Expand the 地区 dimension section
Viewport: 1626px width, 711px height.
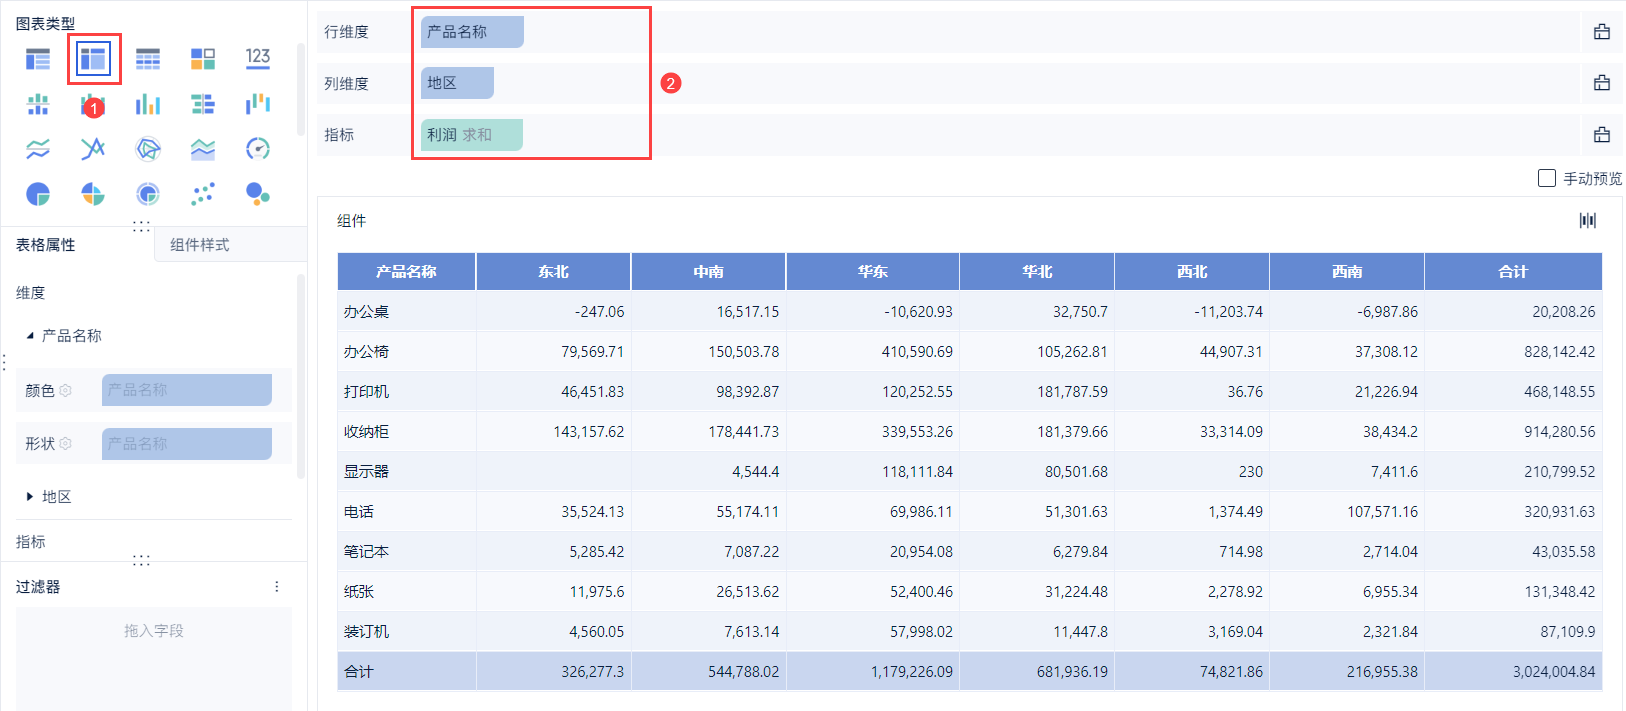(30, 496)
